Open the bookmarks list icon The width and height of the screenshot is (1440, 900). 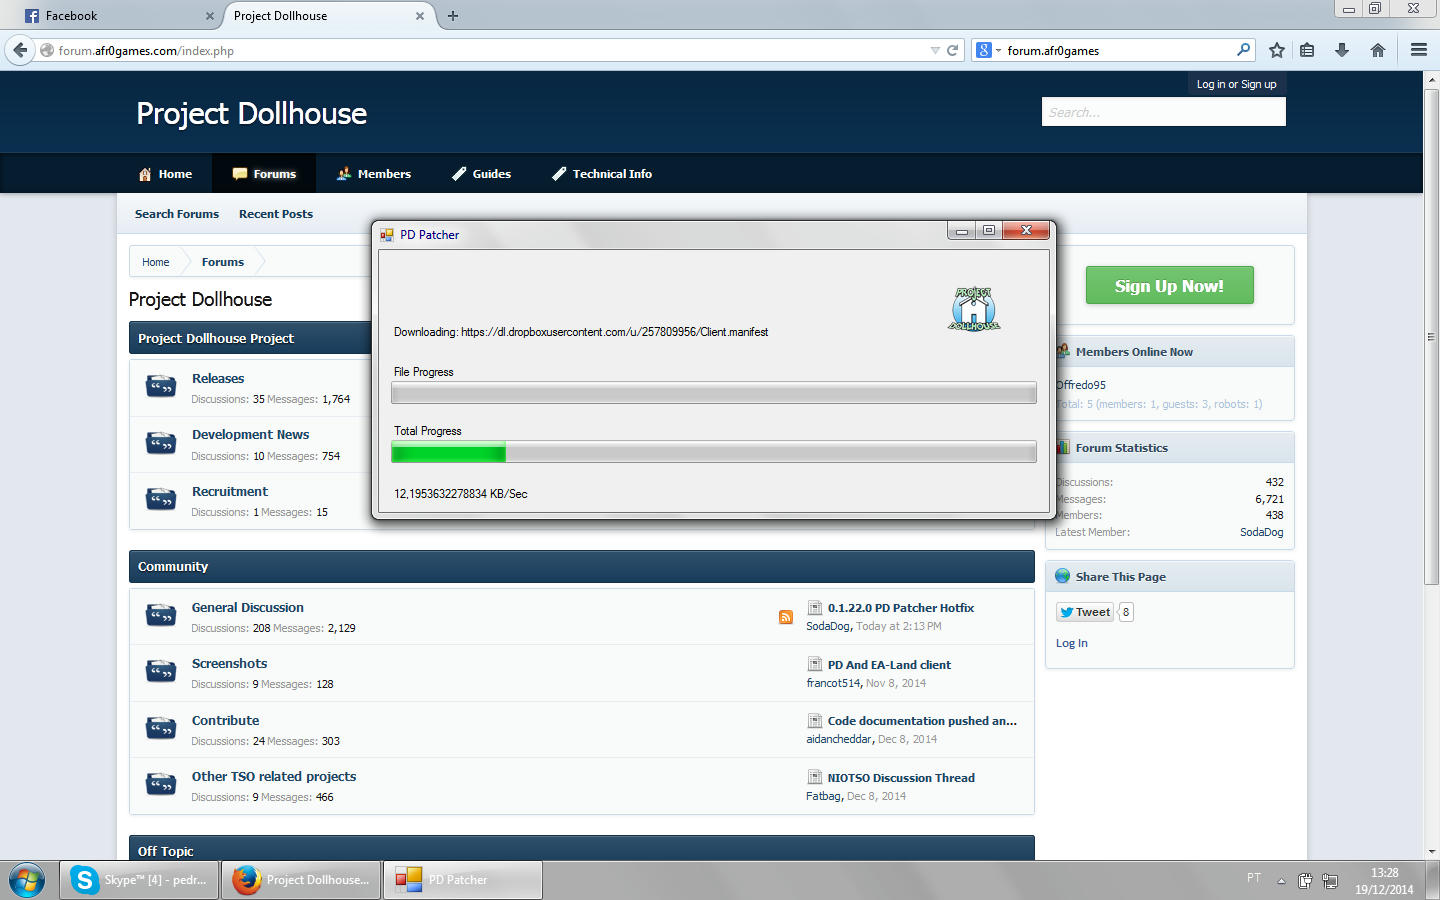coord(1307,50)
